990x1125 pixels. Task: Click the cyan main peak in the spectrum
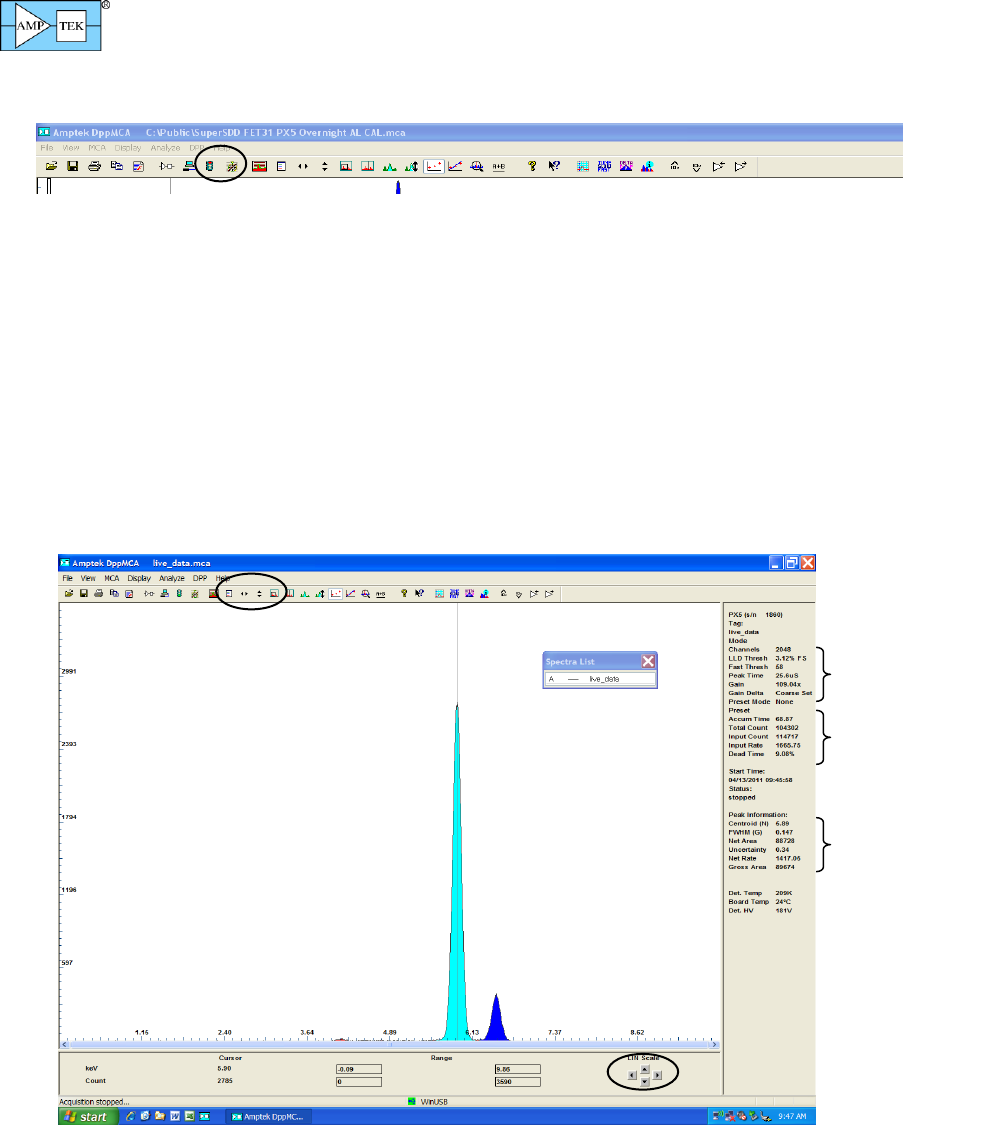(457, 897)
